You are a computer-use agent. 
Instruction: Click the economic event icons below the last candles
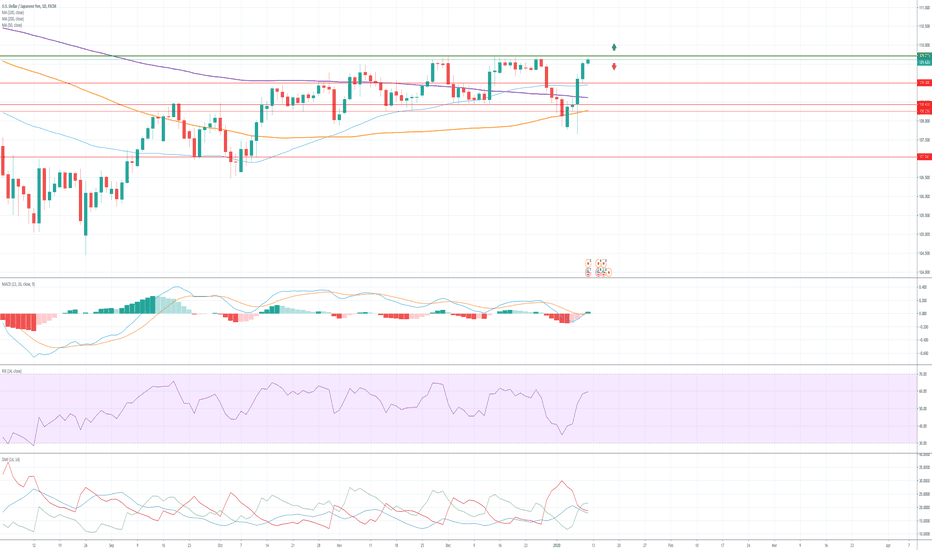tap(598, 267)
